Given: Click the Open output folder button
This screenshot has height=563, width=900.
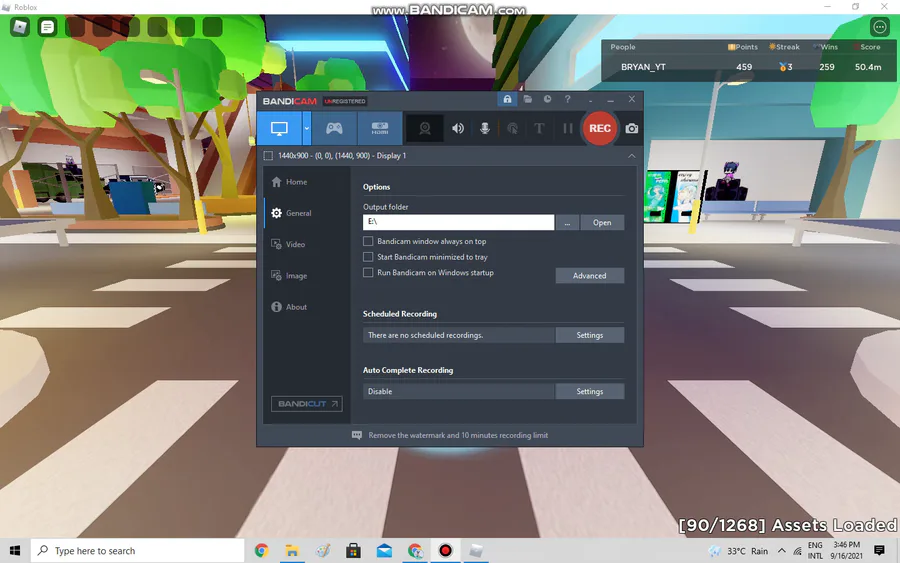Looking at the screenshot, I should coord(602,223).
